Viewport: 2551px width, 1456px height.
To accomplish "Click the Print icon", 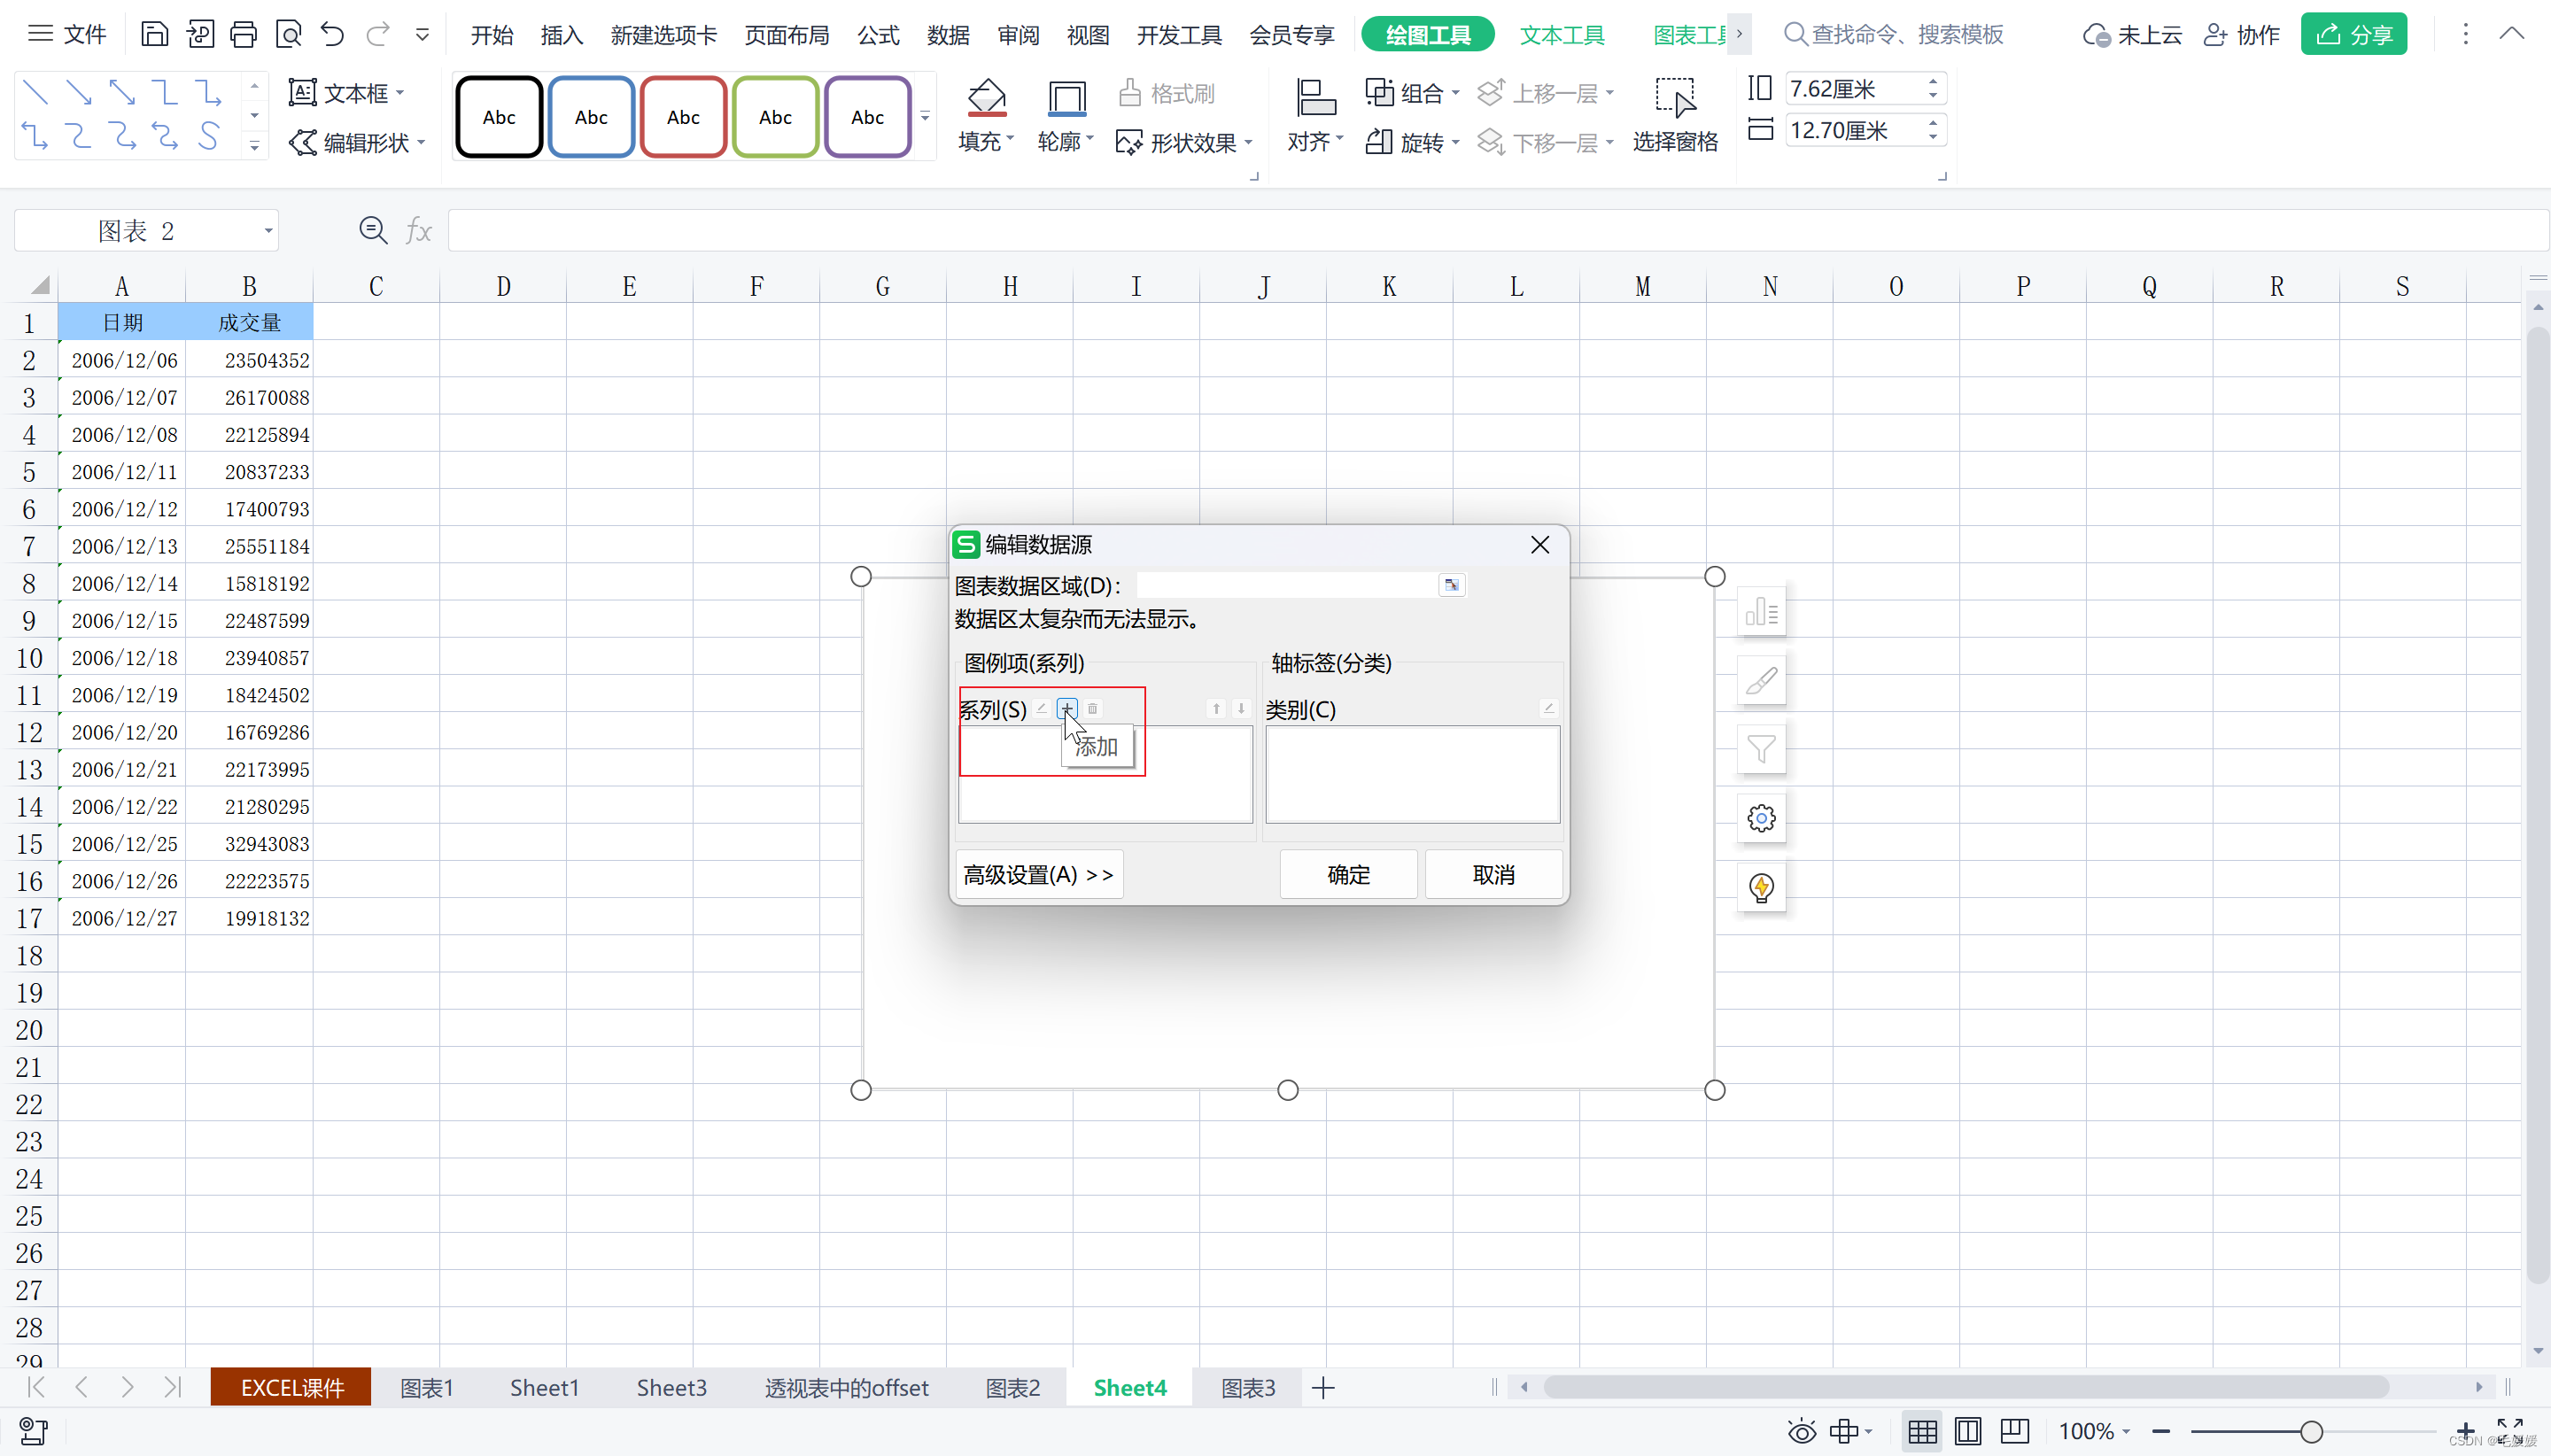I will coord(243,35).
